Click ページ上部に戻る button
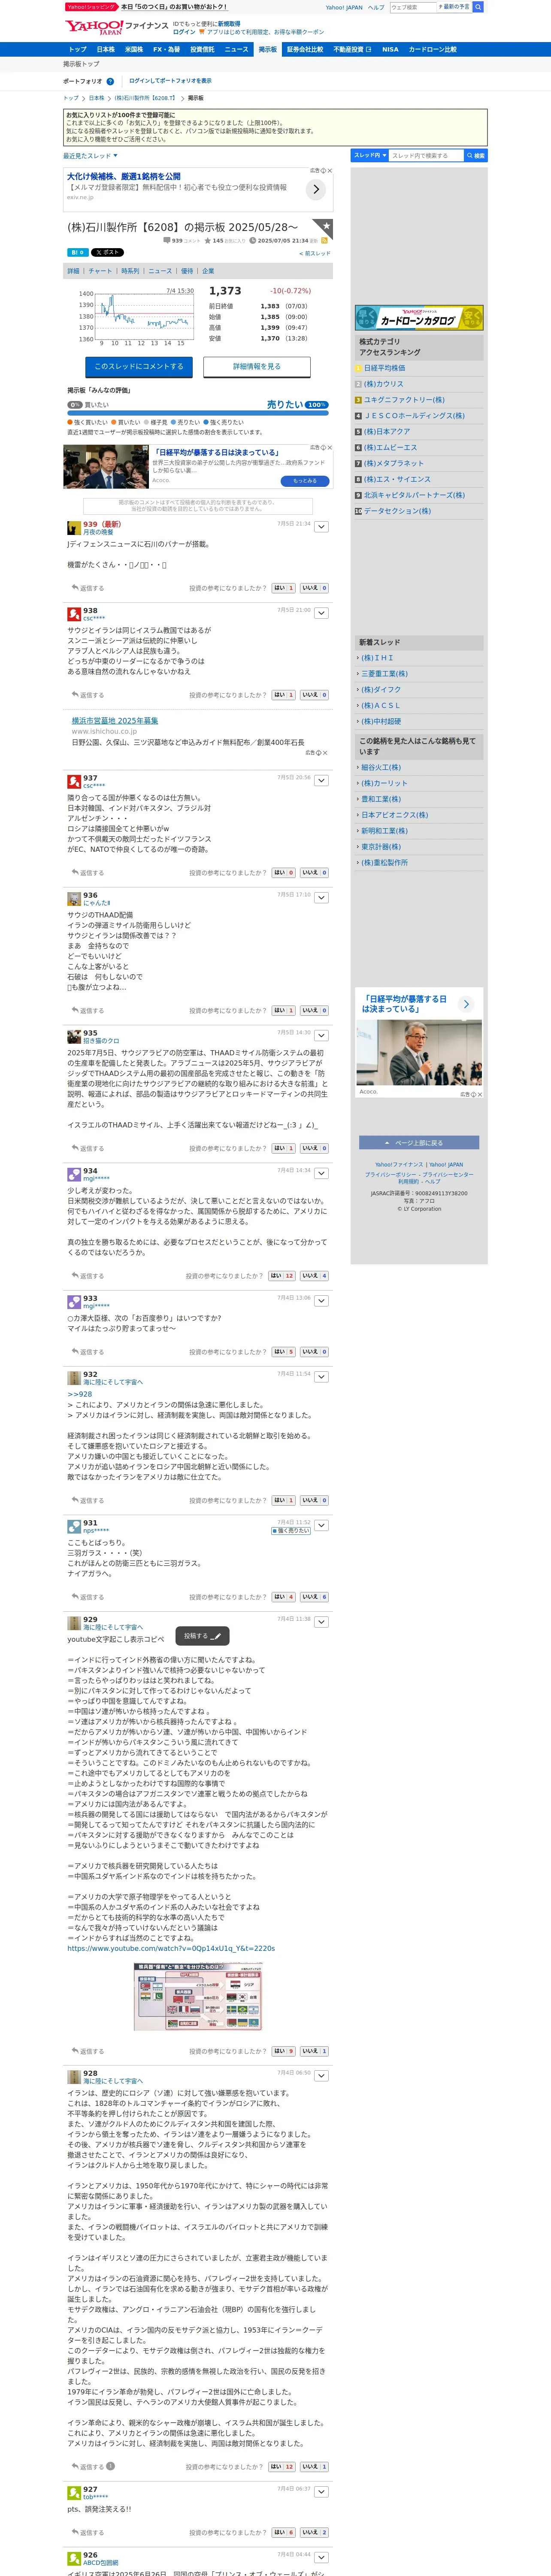 coord(419,1143)
